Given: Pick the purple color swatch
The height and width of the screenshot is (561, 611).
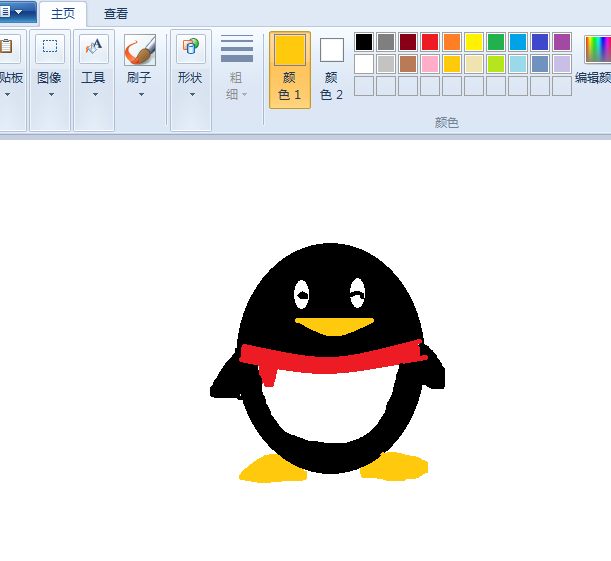Looking at the screenshot, I should click(x=562, y=42).
